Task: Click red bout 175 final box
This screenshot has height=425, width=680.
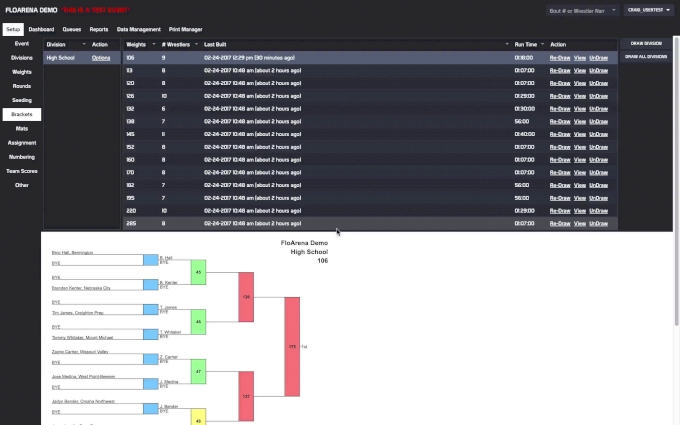Action: point(292,346)
